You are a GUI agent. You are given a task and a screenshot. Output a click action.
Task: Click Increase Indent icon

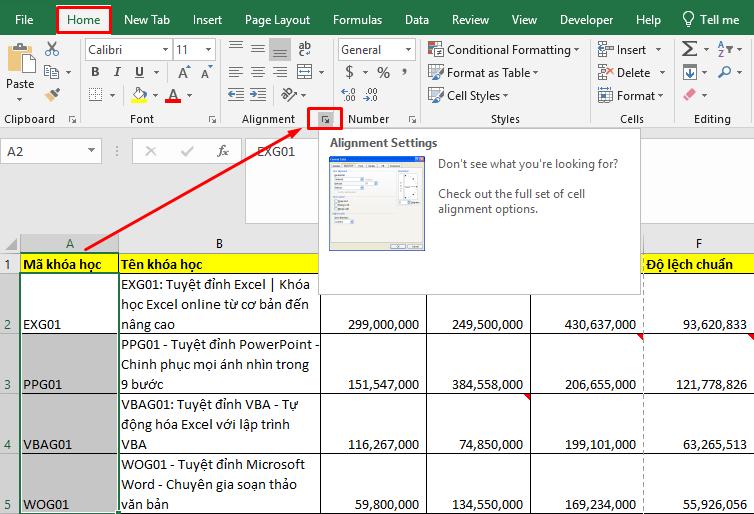(258, 95)
